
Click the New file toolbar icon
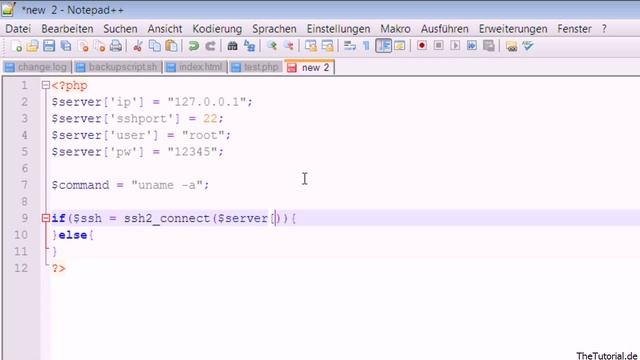coord(17,46)
